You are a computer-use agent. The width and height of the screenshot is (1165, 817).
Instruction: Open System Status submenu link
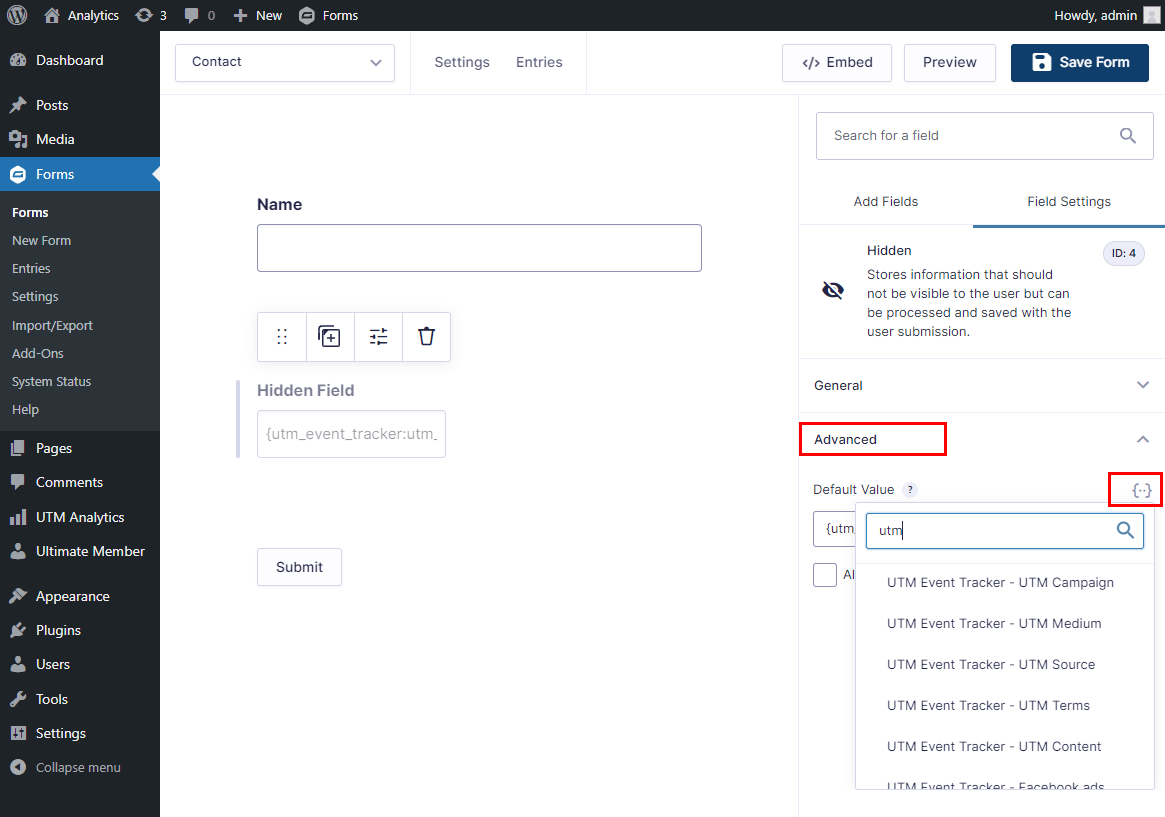51,381
